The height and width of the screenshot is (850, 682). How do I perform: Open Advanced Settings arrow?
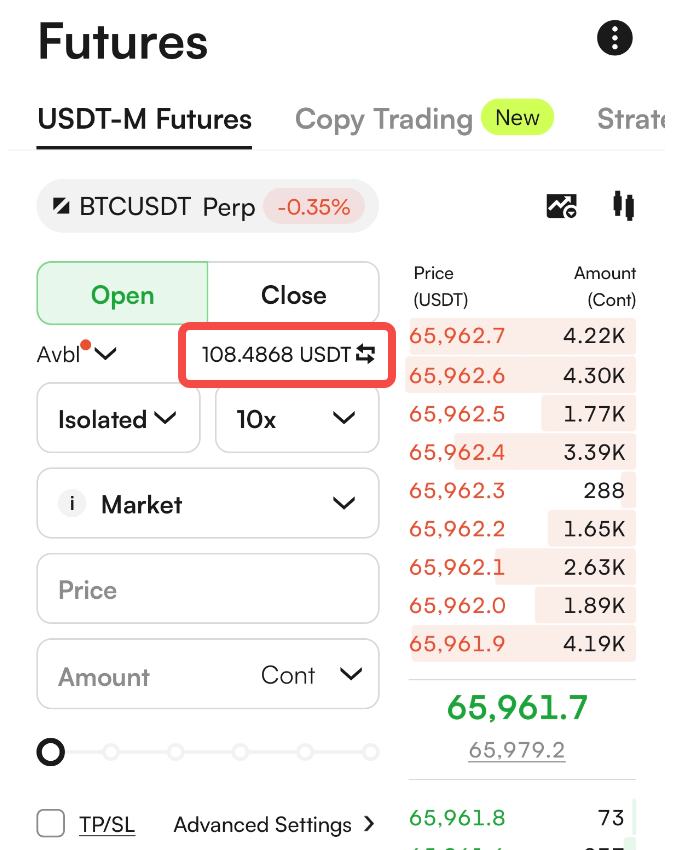[x=369, y=824]
